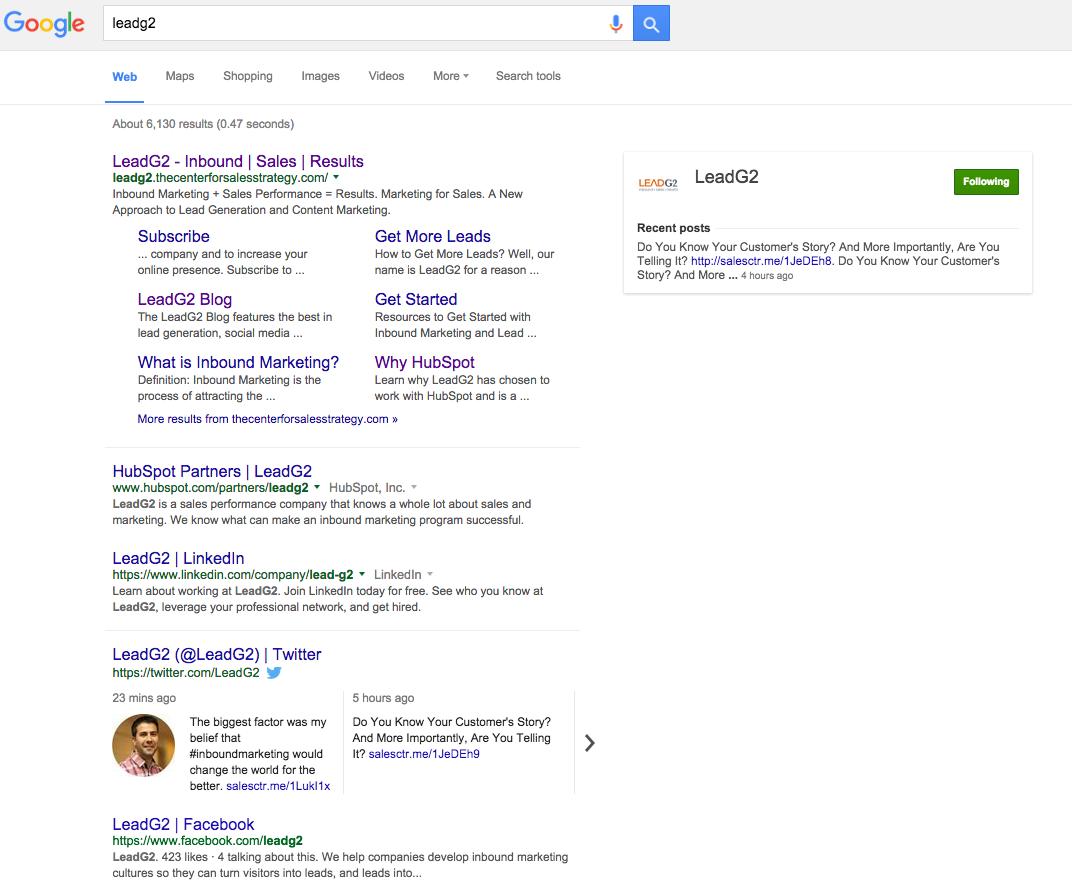Open Search tools
Image resolution: width=1072 pixels, height=894 pixels.
point(528,76)
